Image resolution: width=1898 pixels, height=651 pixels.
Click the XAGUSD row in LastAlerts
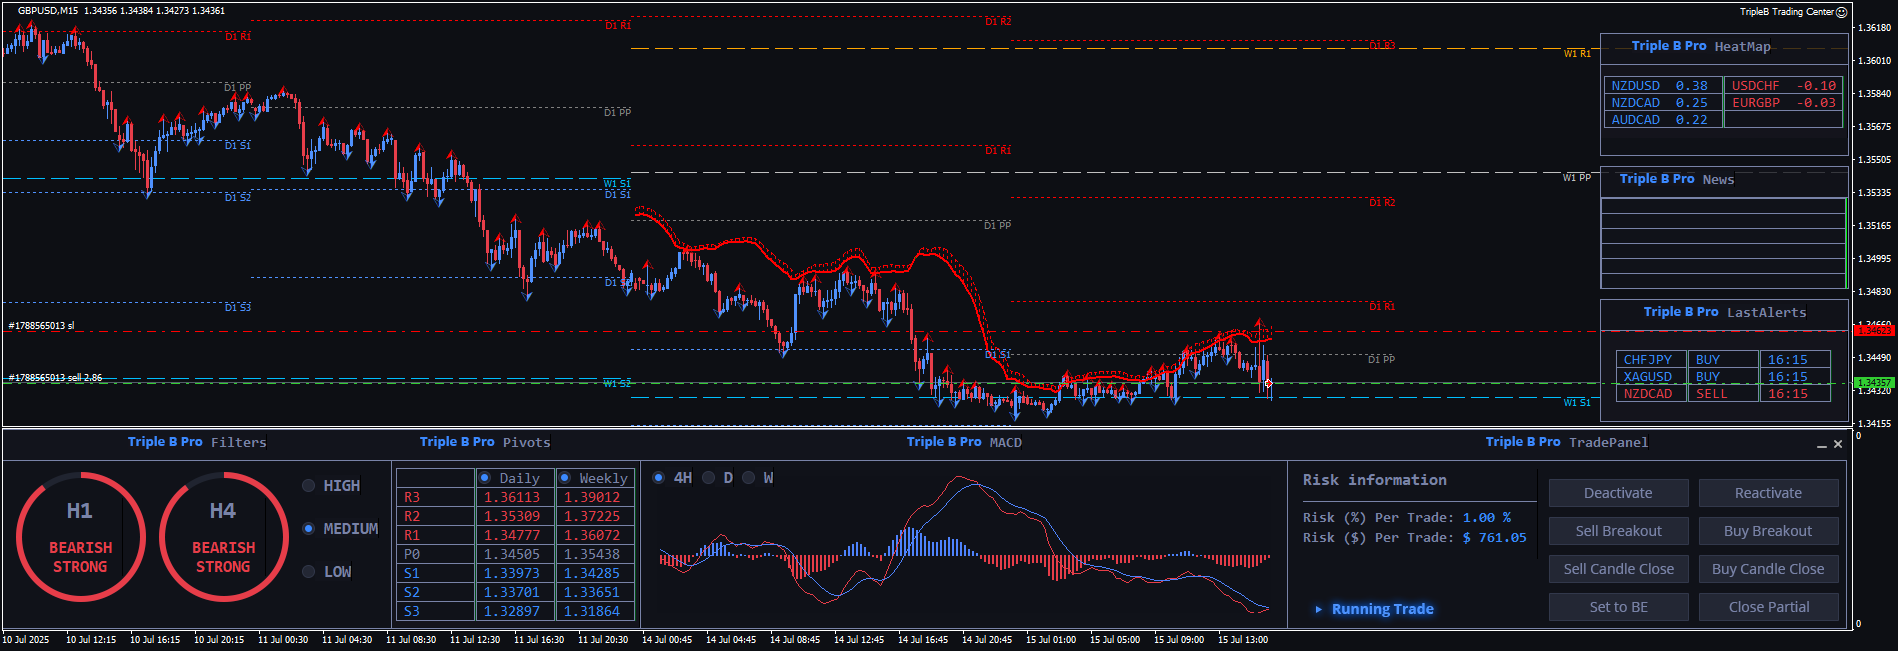(1648, 377)
